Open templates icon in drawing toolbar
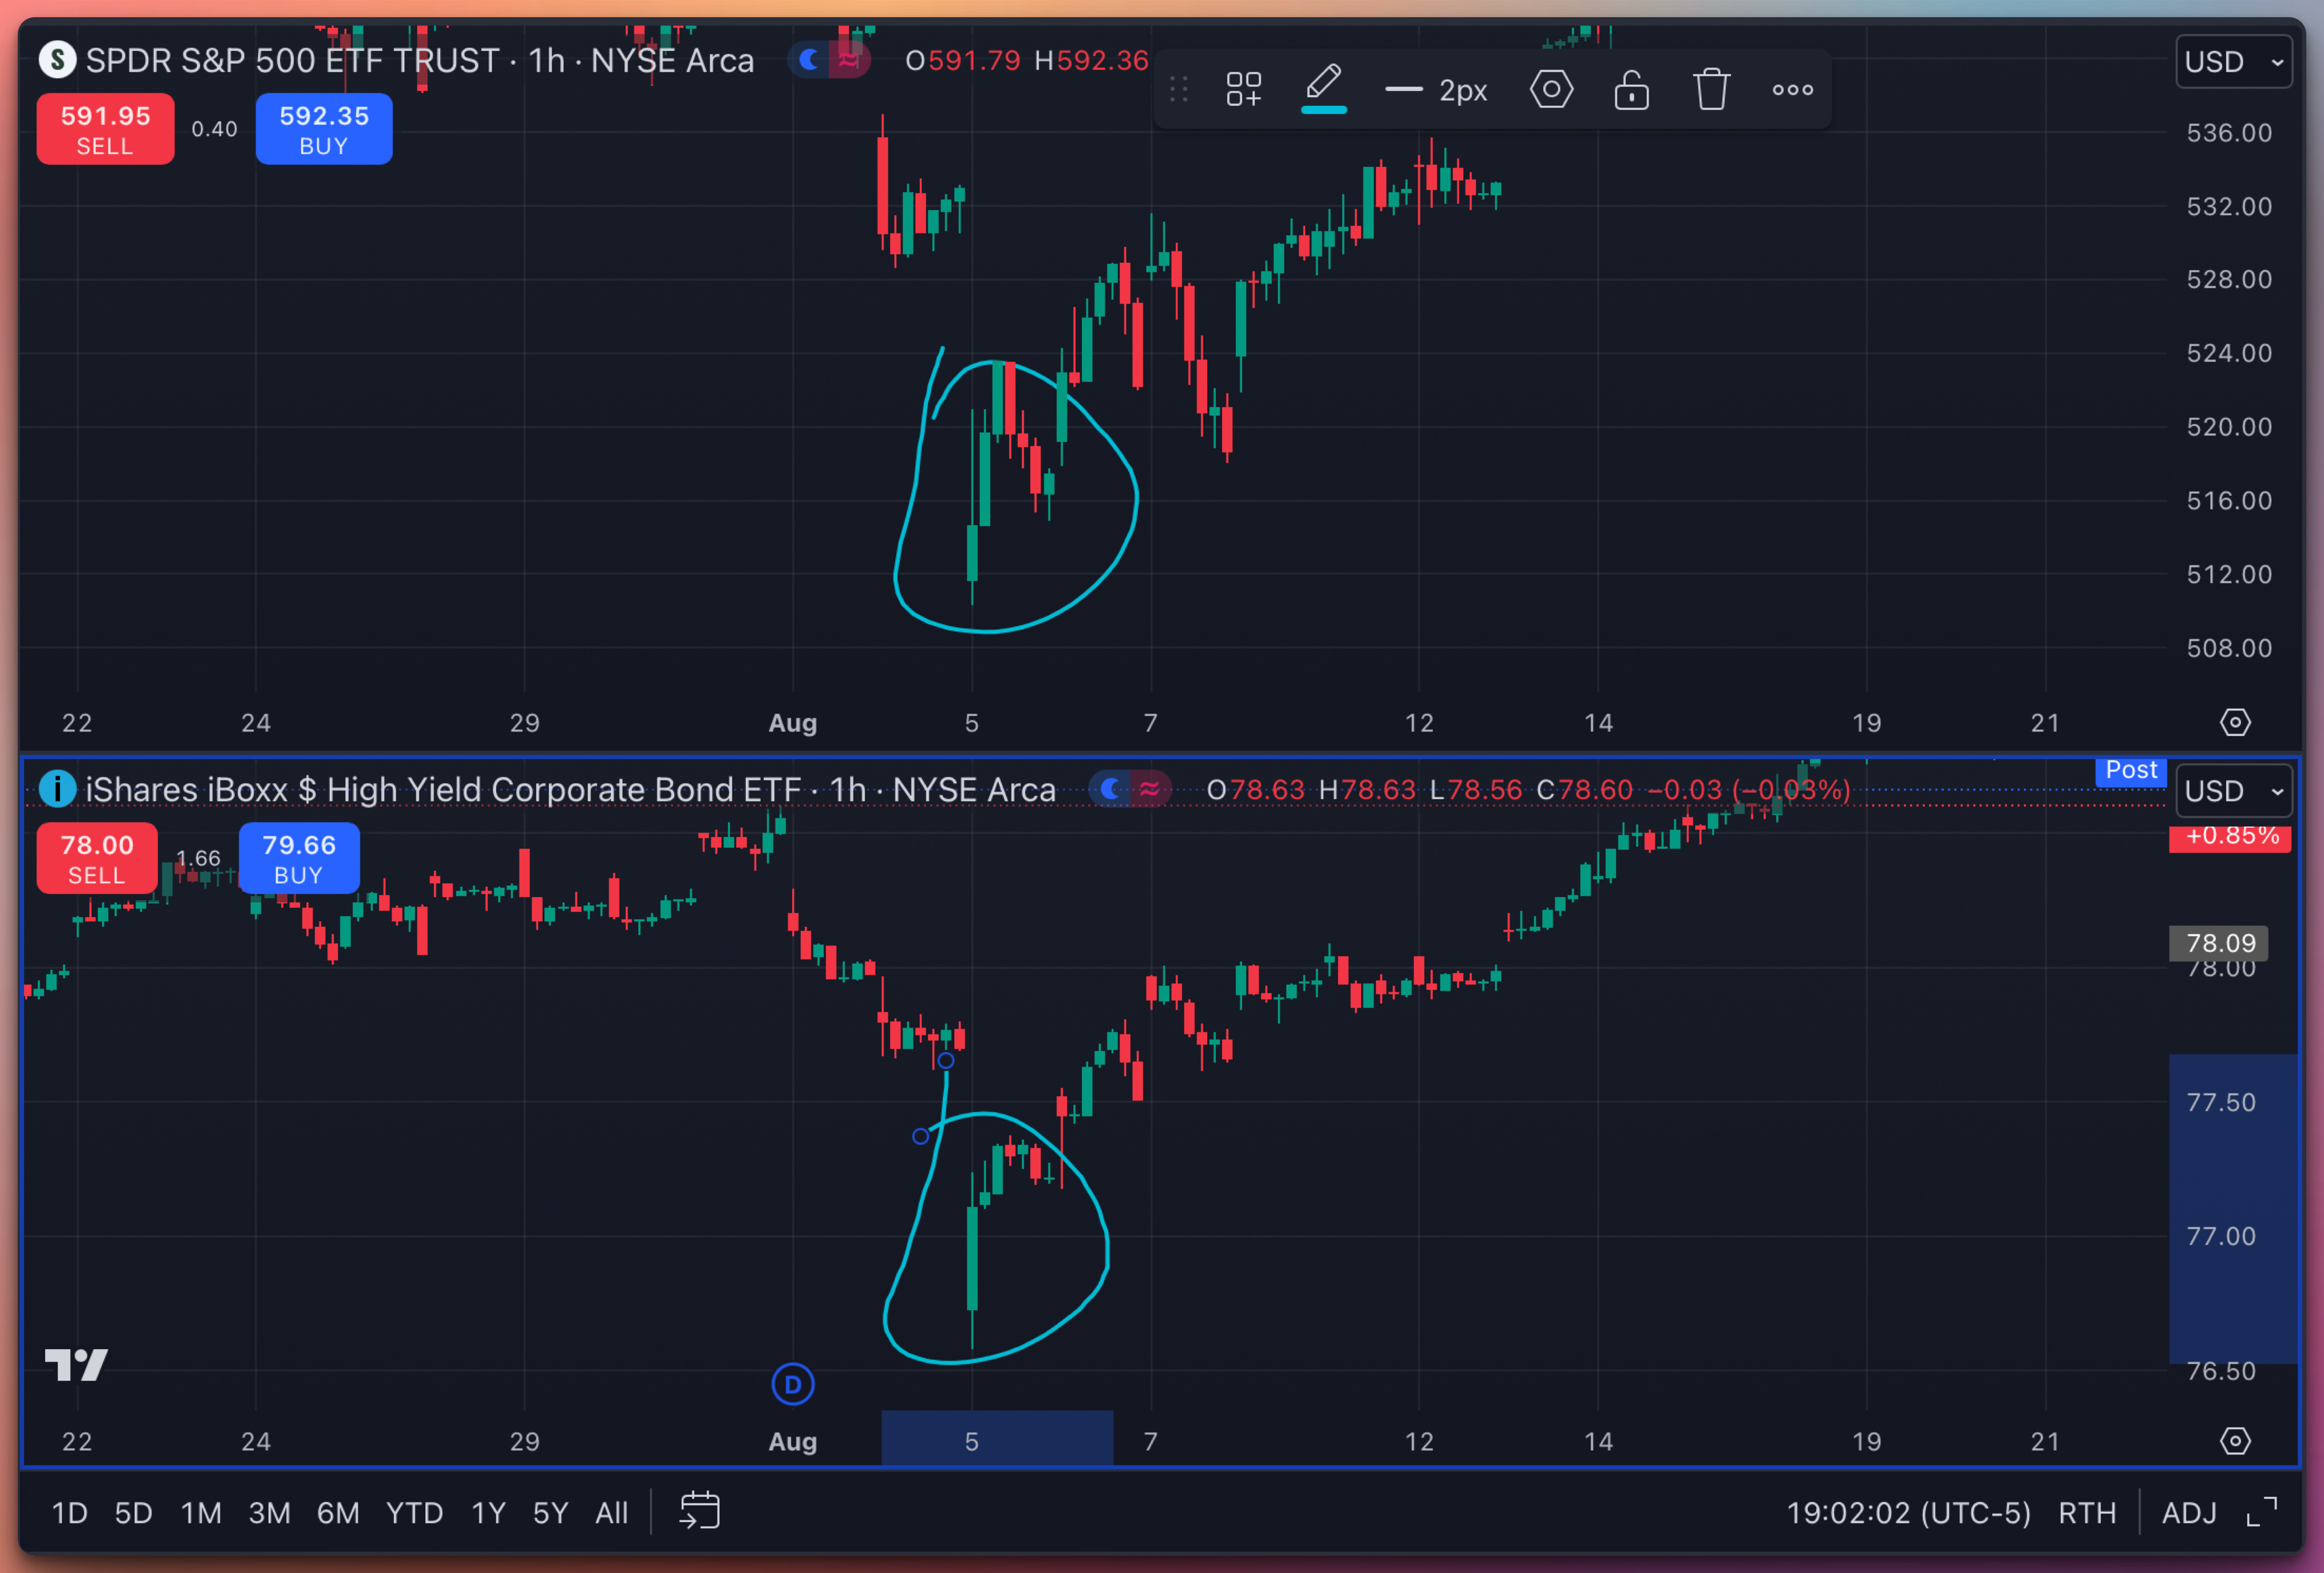The image size is (2324, 1573). (x=1243, y=89)
